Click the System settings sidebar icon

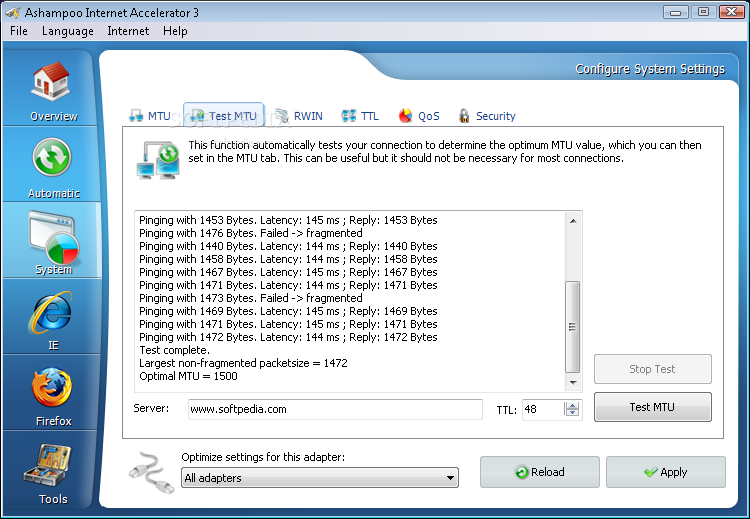pyautogui.click(x=52, y=237)
